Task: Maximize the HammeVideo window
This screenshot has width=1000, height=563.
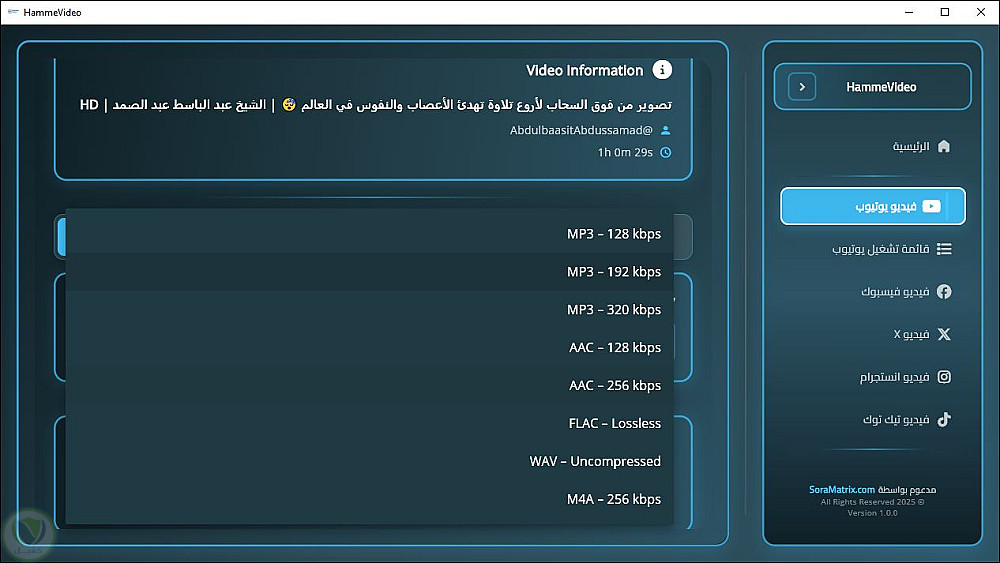Action: click(945, 12)
